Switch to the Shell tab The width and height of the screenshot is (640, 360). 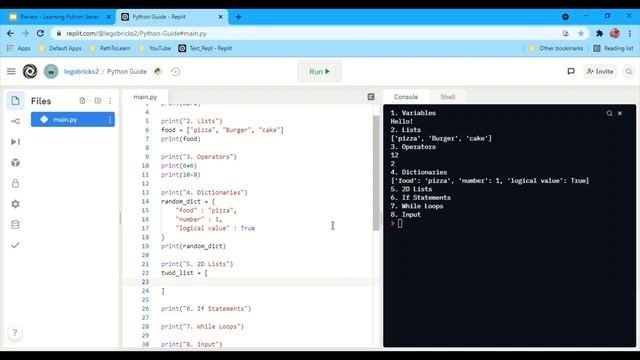click(x=447, y=97)
